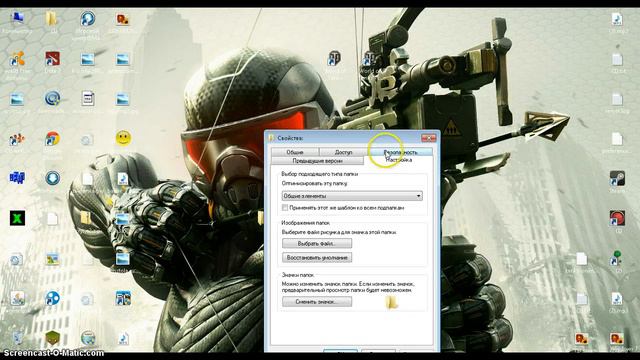The width and height of the screenshot is (640, 360).
Task: Open the green tree shortcut icon
Action: point(617,258)
